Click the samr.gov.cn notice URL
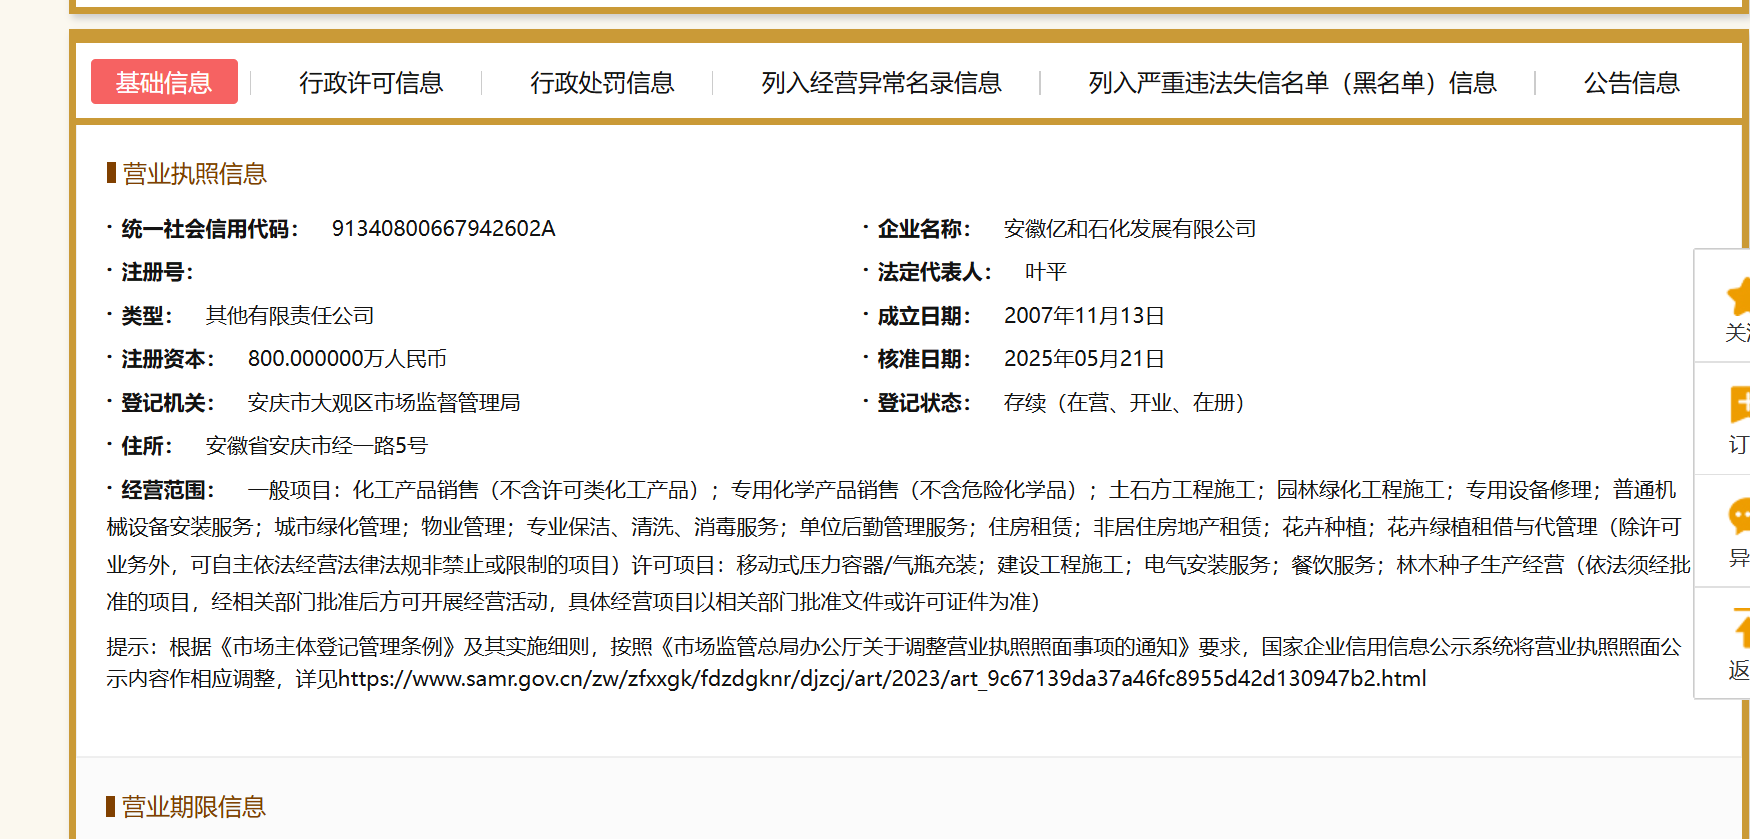This screenshot has width=1750, height=839. (882, 679)
